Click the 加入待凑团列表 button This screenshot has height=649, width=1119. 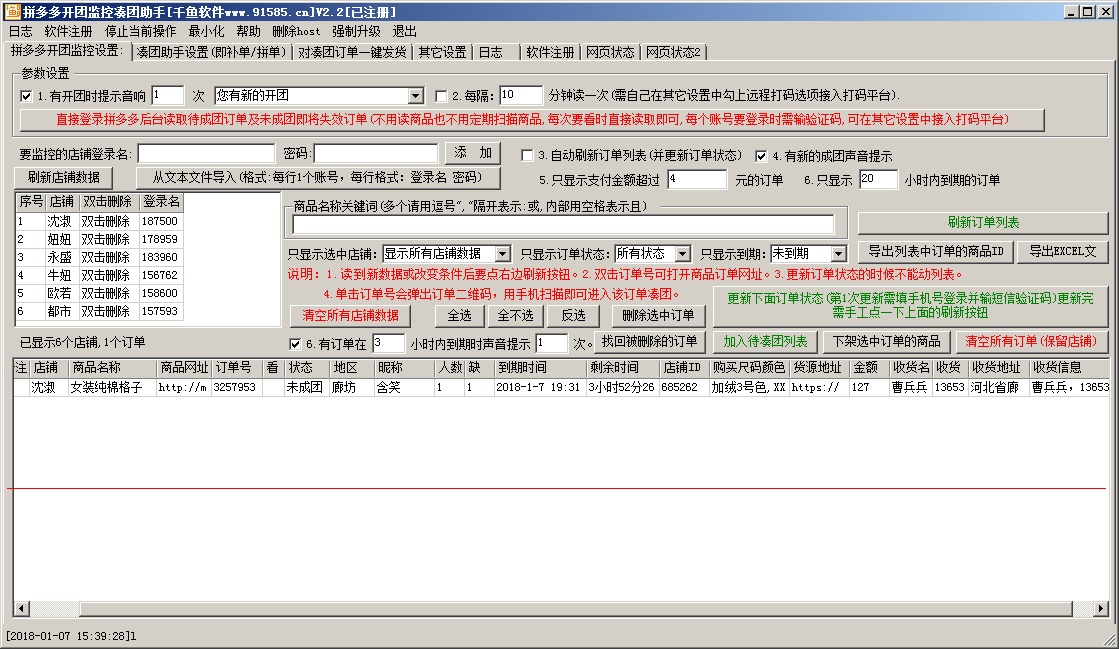pos(765,342)
